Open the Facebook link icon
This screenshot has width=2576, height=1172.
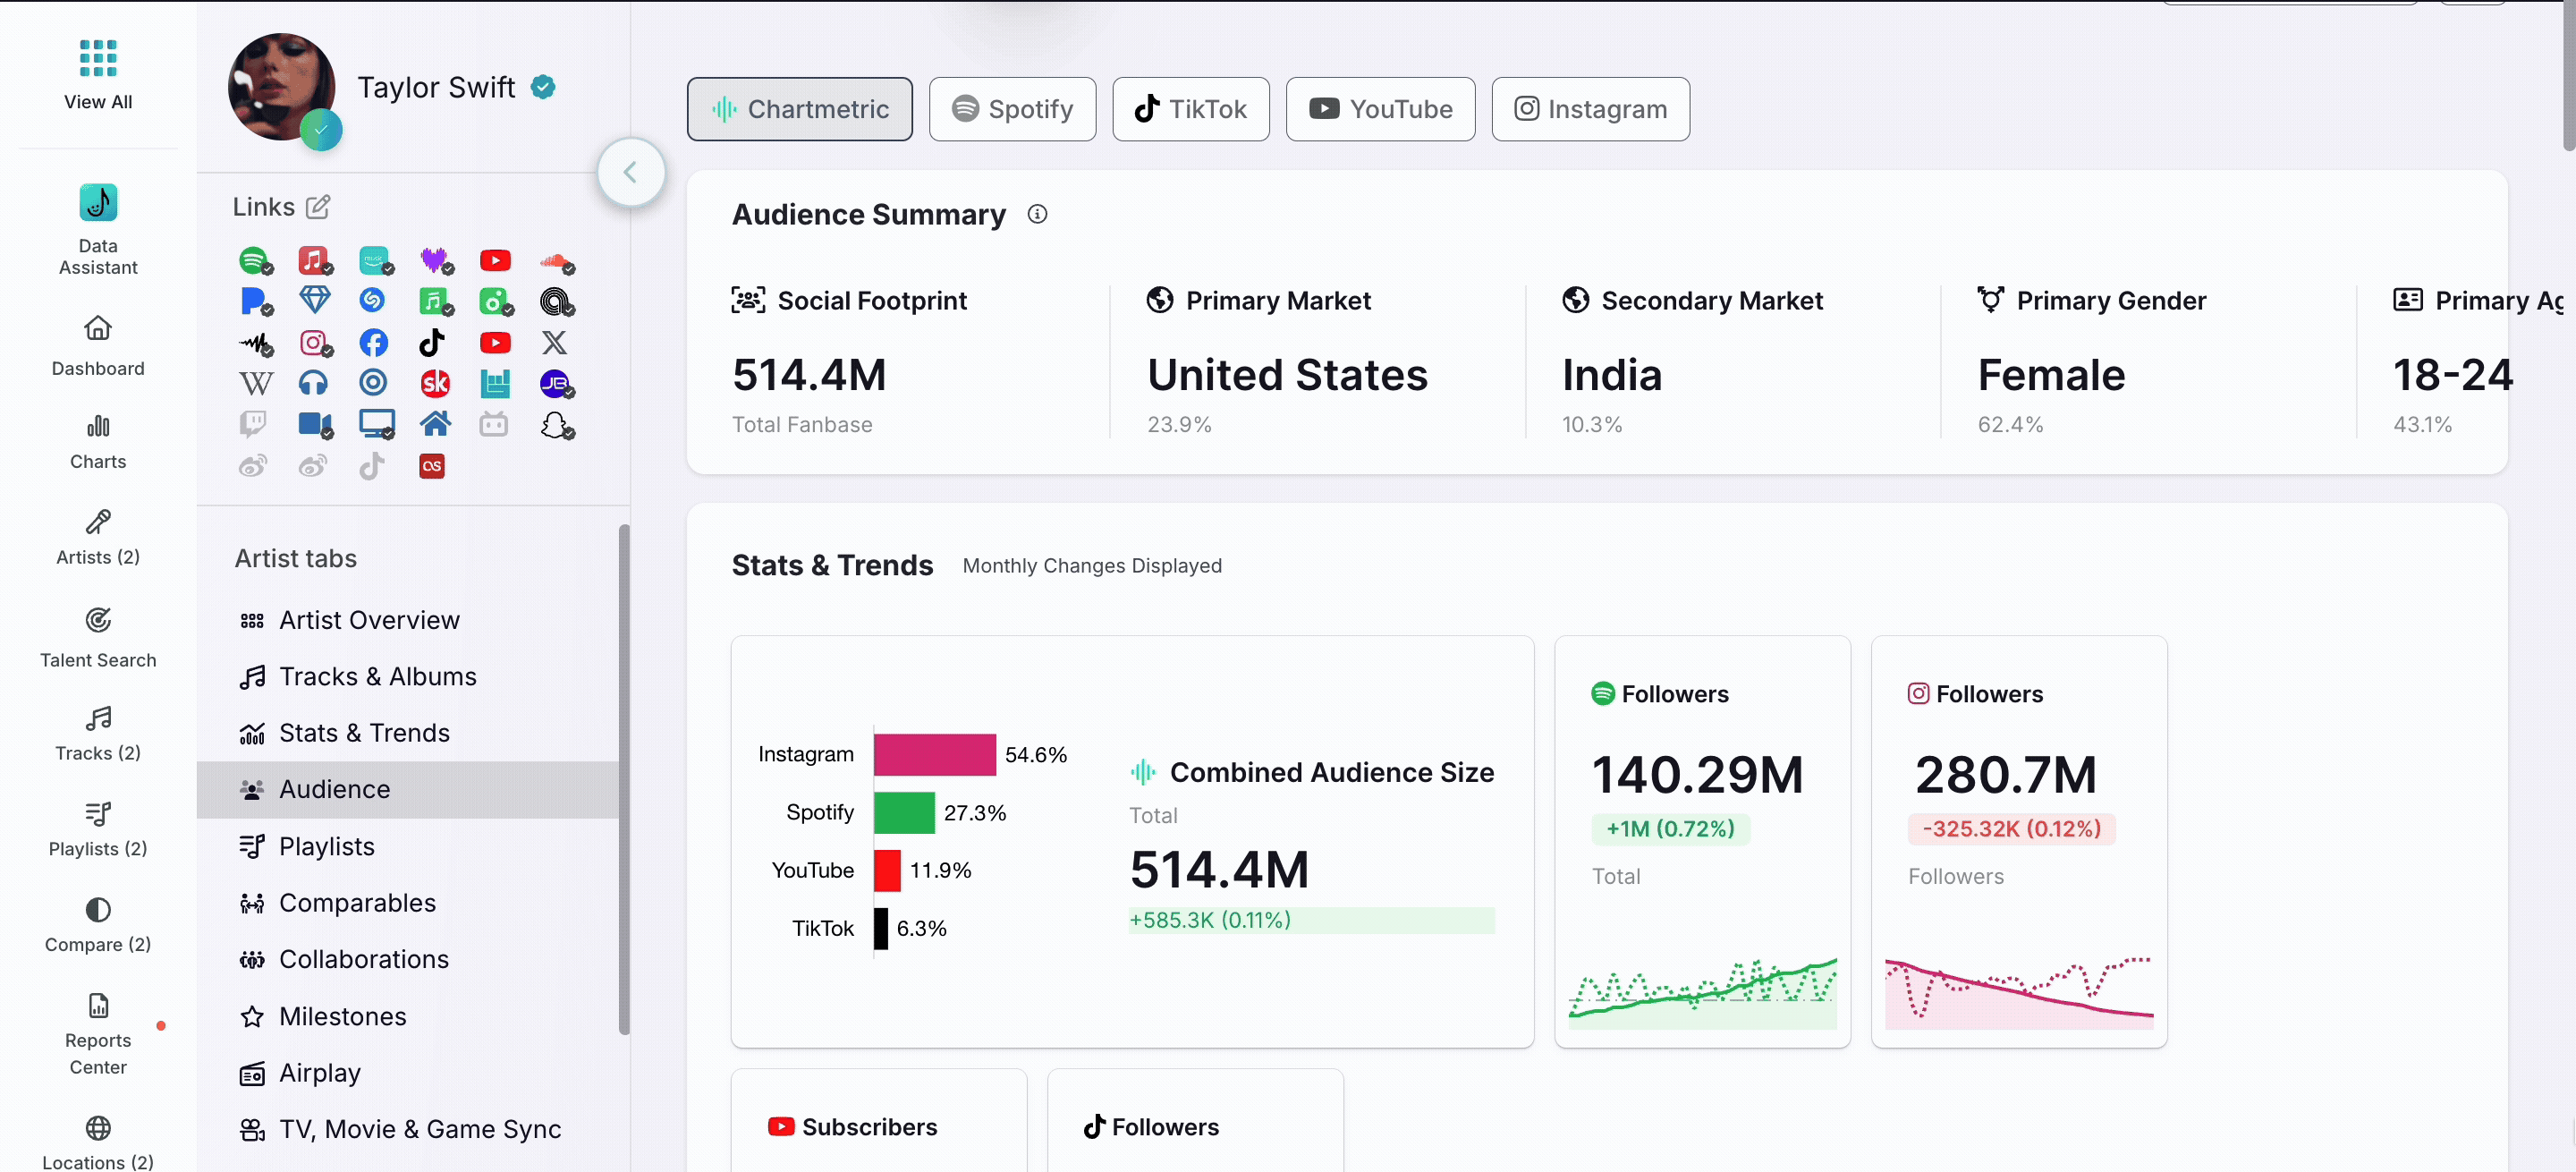pos(373,343)
